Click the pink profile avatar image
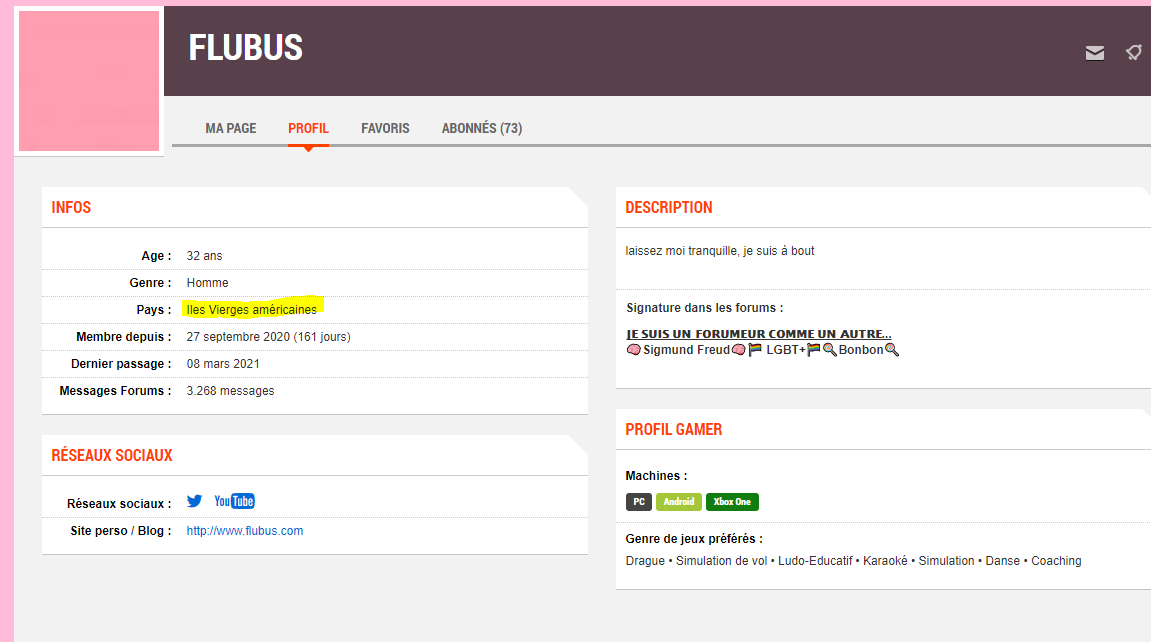The image size is (1151, 642). (x=89, y=82)
